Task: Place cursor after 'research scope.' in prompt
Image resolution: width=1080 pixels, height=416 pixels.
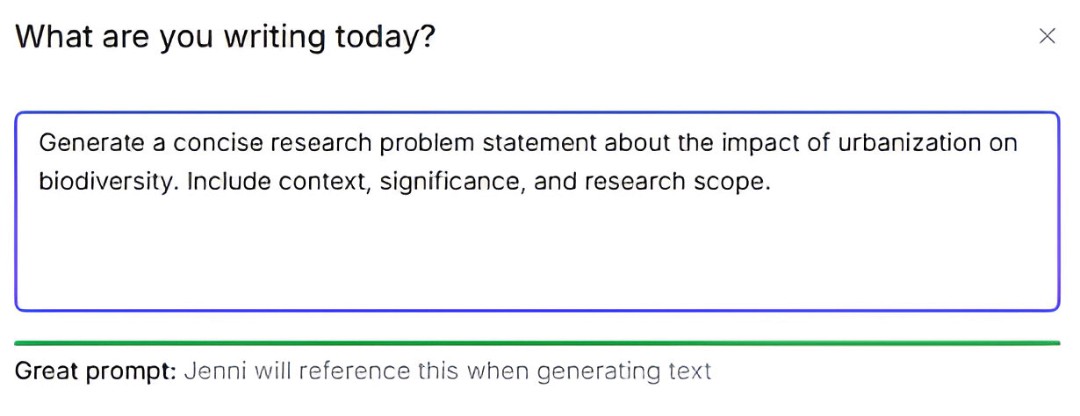Action: [x=769, y=182]
